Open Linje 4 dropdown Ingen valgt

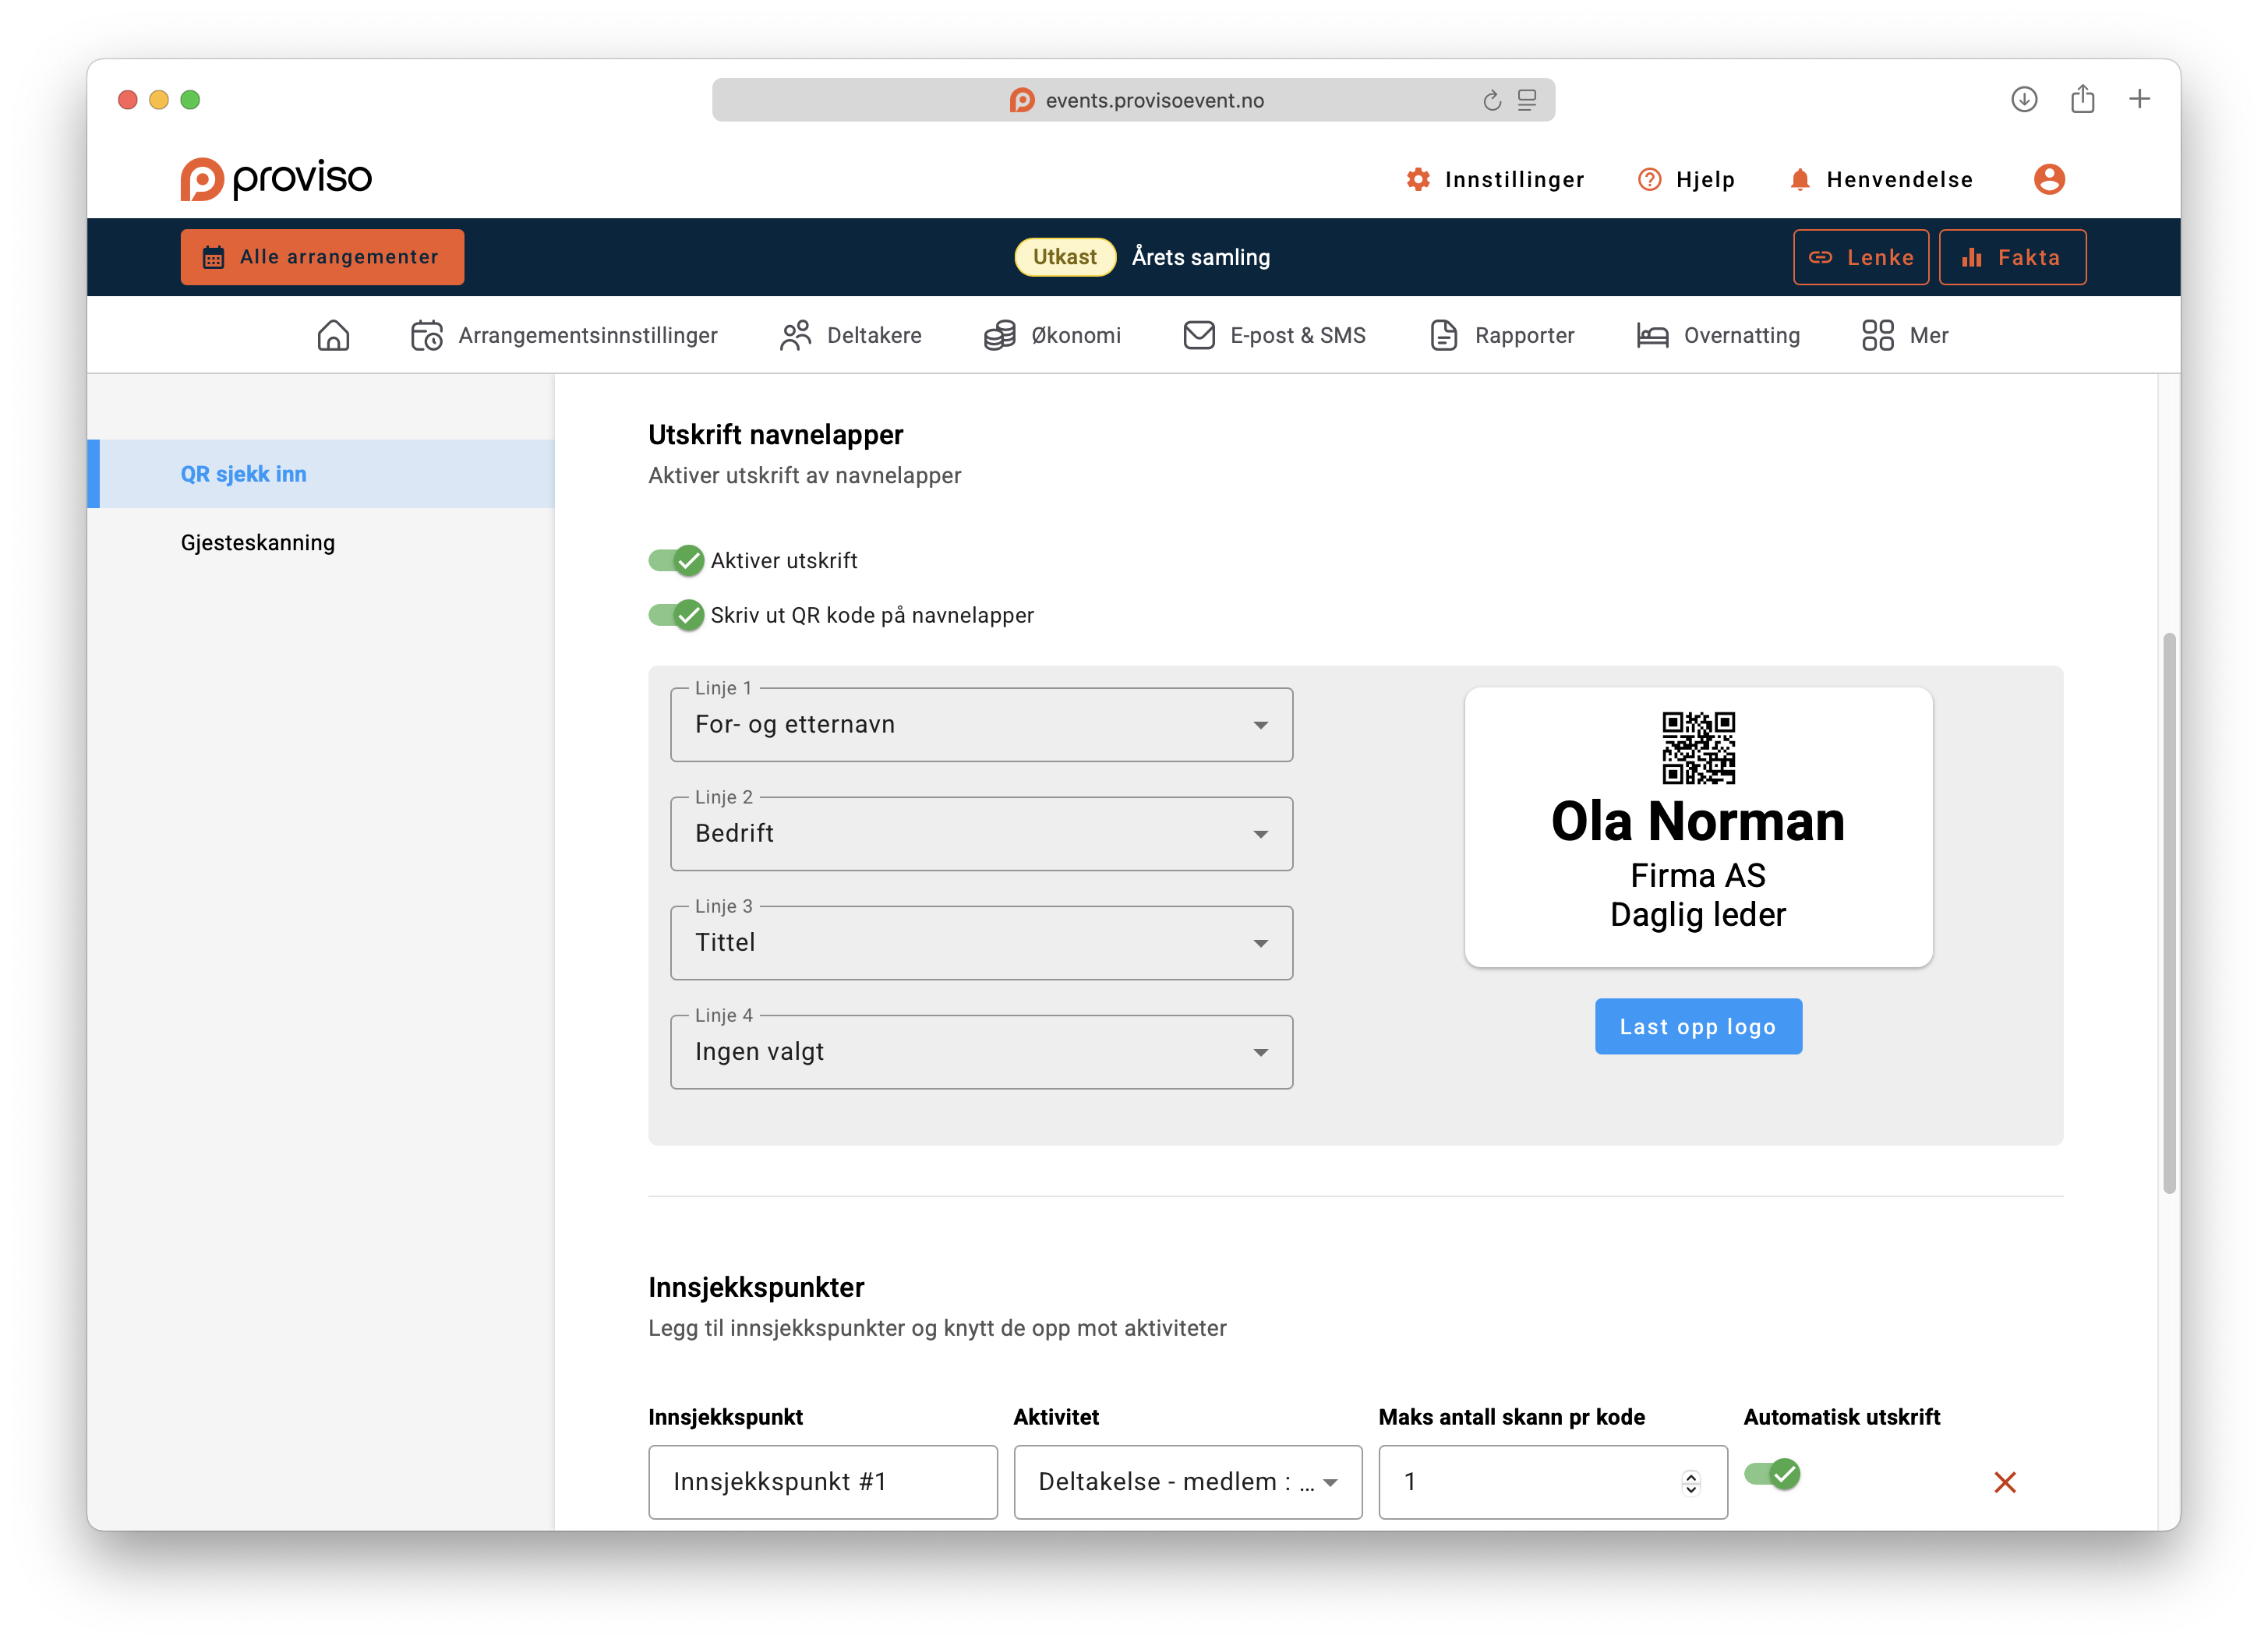981,1052
